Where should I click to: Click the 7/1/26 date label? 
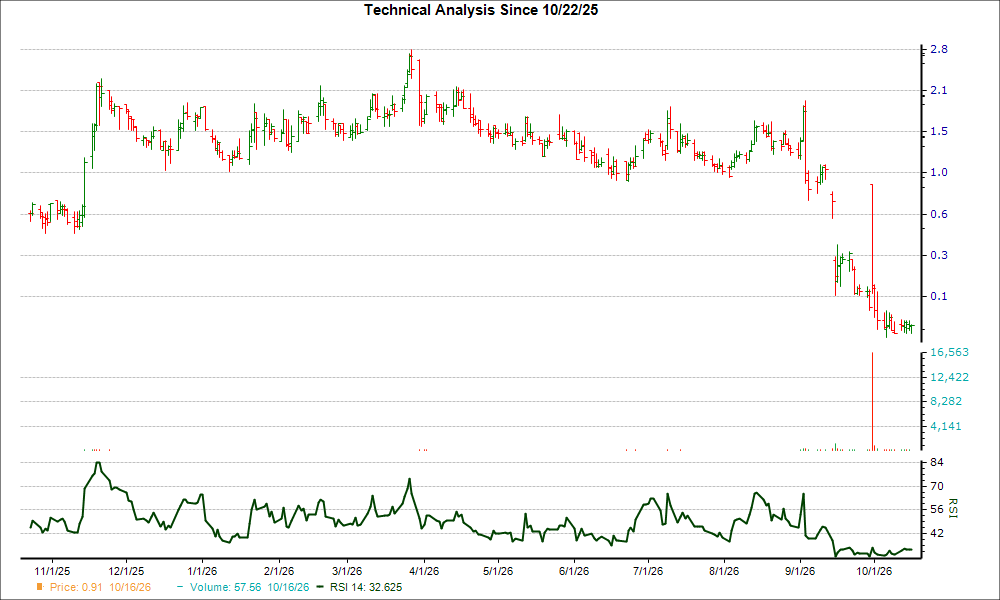(647, 571)
